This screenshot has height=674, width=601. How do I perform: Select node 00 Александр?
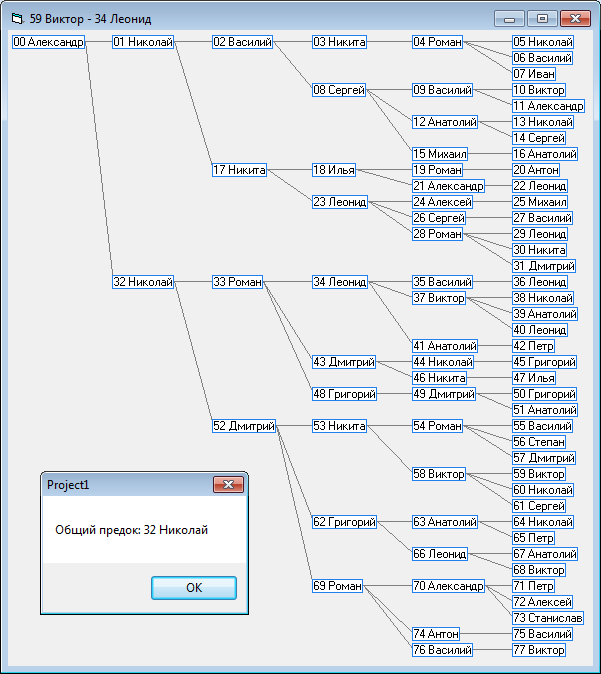click(x=48, y=42)
